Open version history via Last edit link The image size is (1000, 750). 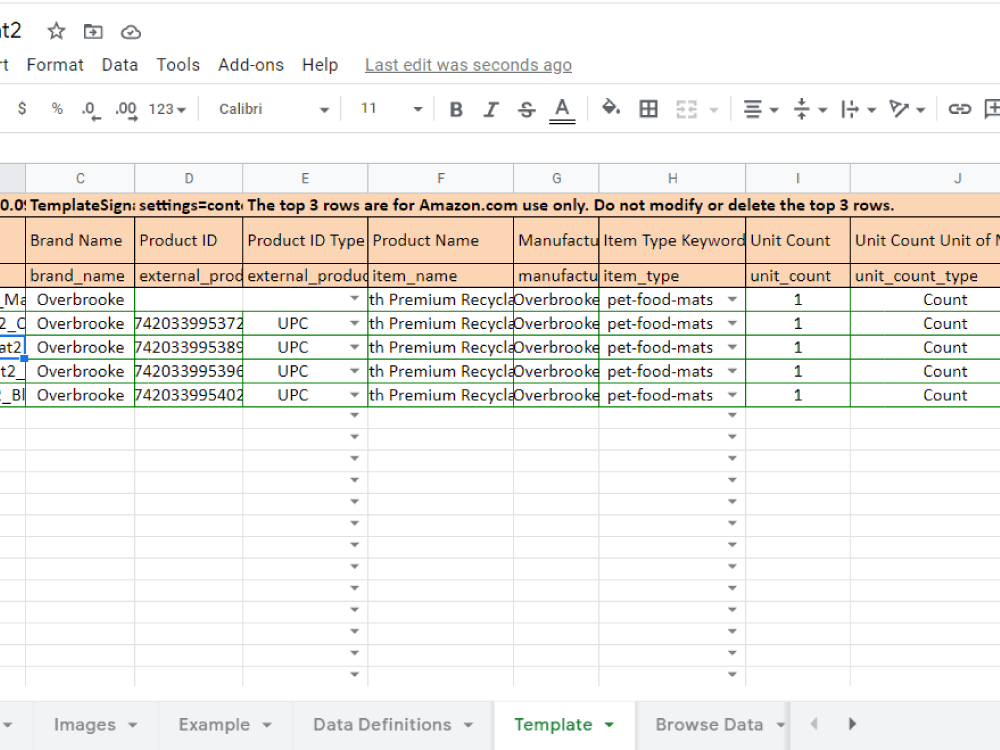coord(468,64)
